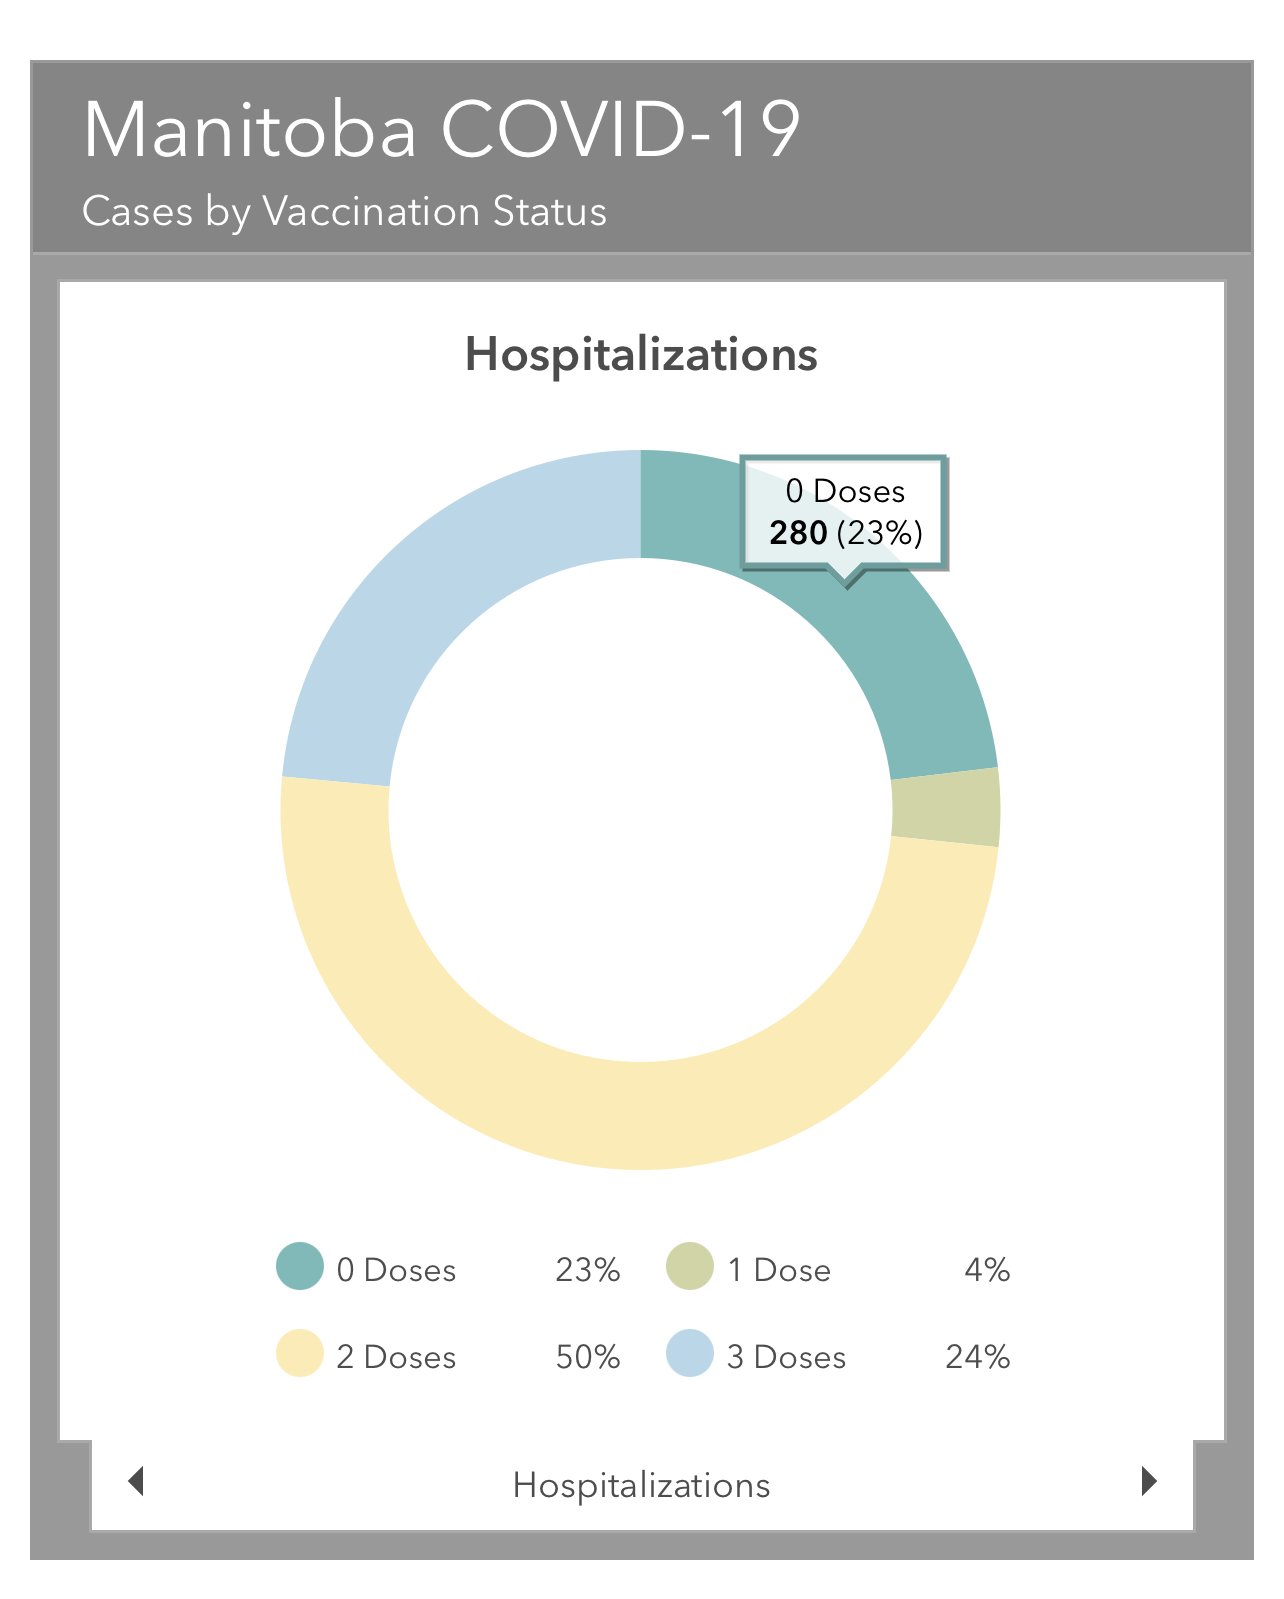This screenshot has width=1284, height=1599.
Task: Click the 0 Doses 280 tooltip box
Action: coord(845,513)
